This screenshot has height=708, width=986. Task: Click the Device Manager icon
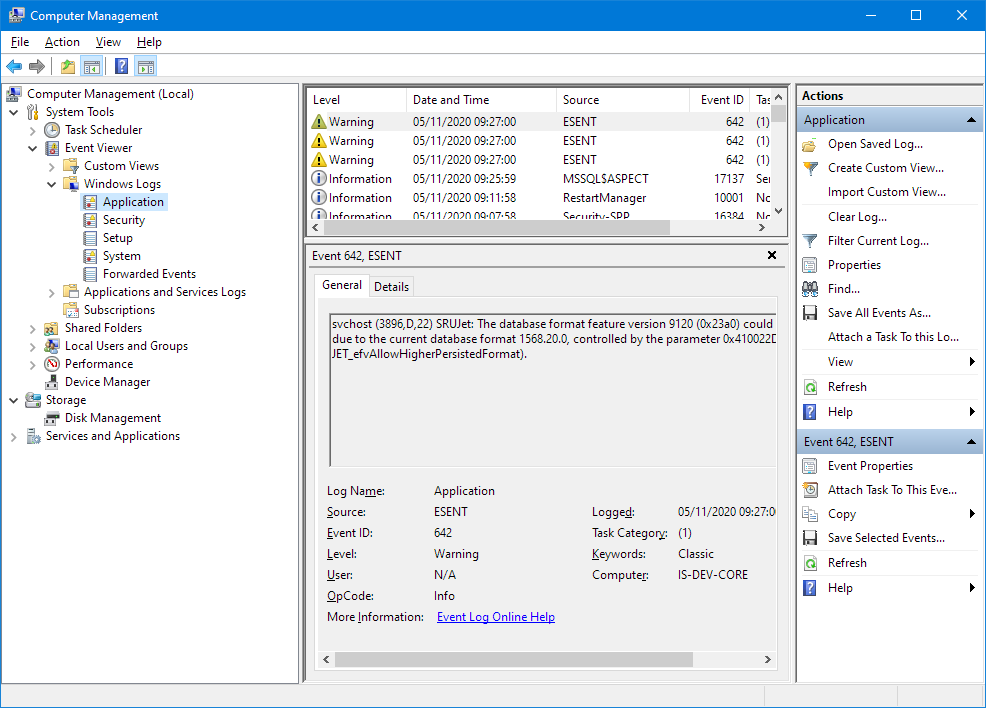pos(52,382)
